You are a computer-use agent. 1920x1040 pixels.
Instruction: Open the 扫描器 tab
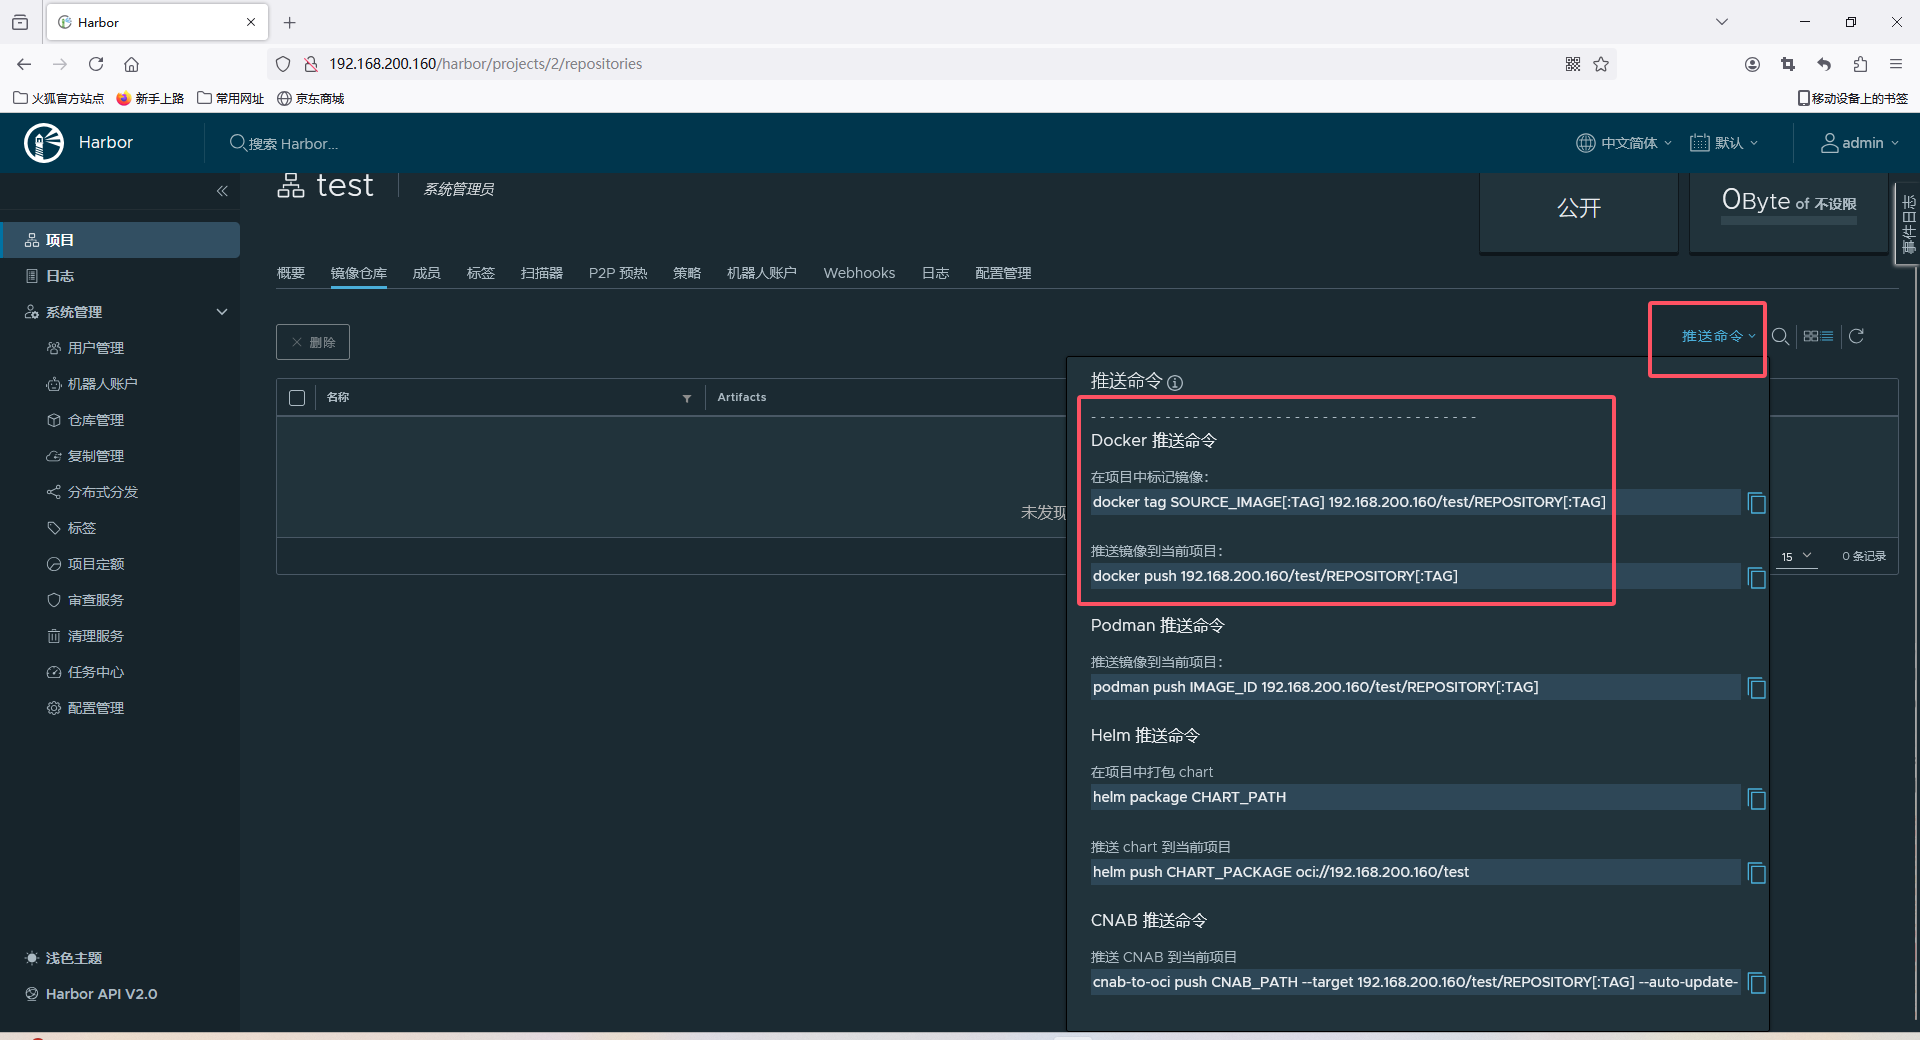click(x=542, y=273)
